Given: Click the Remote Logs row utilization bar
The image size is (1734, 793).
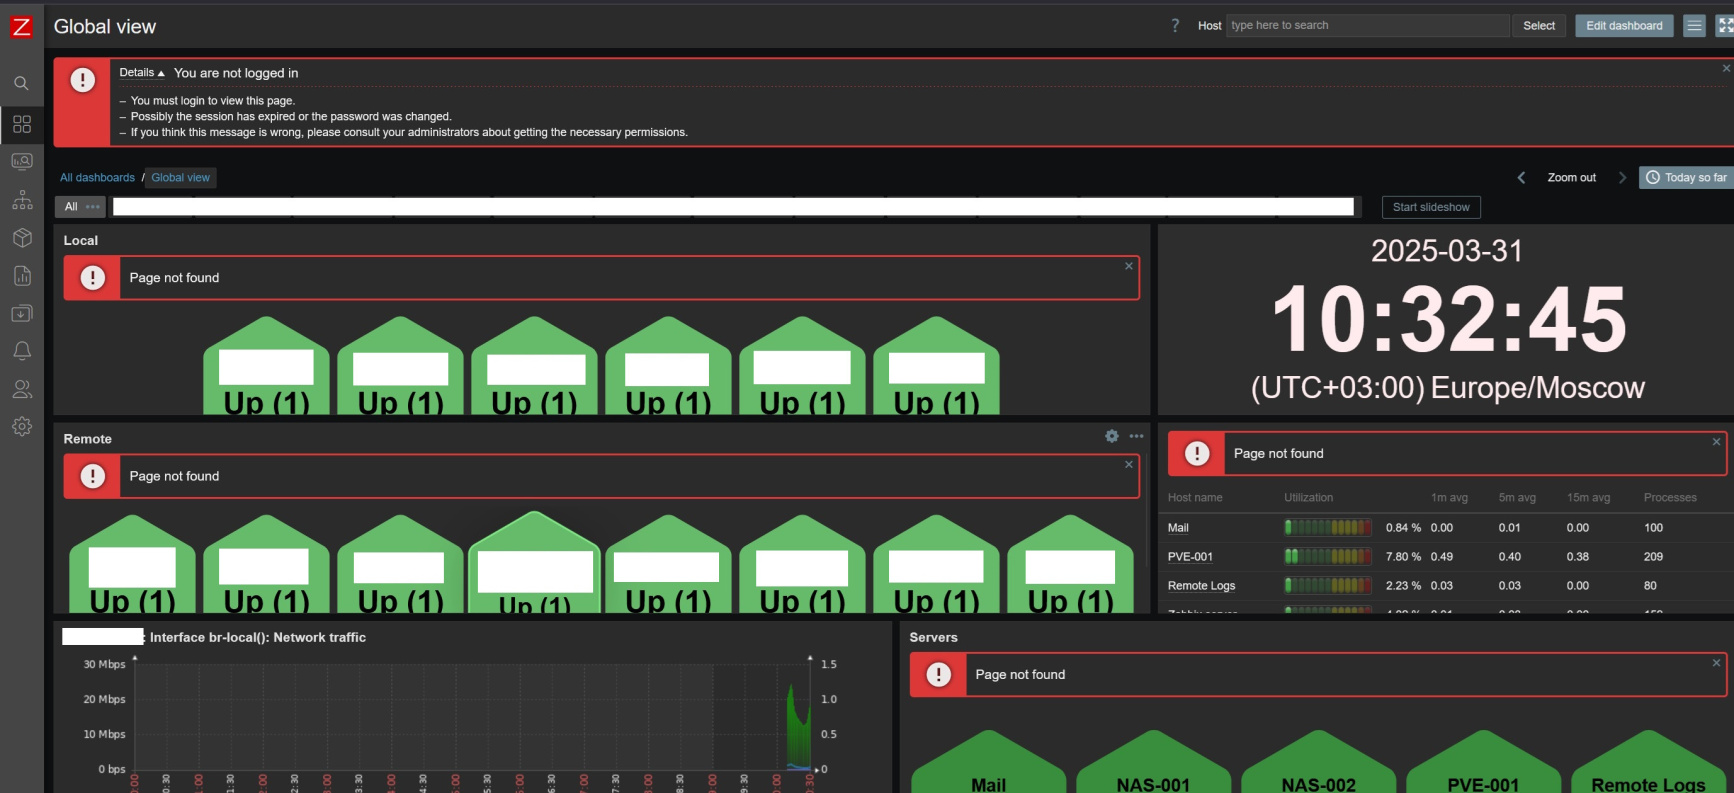Looking at the screenshot, I should pyautogui.click(x=1328, y=586).
